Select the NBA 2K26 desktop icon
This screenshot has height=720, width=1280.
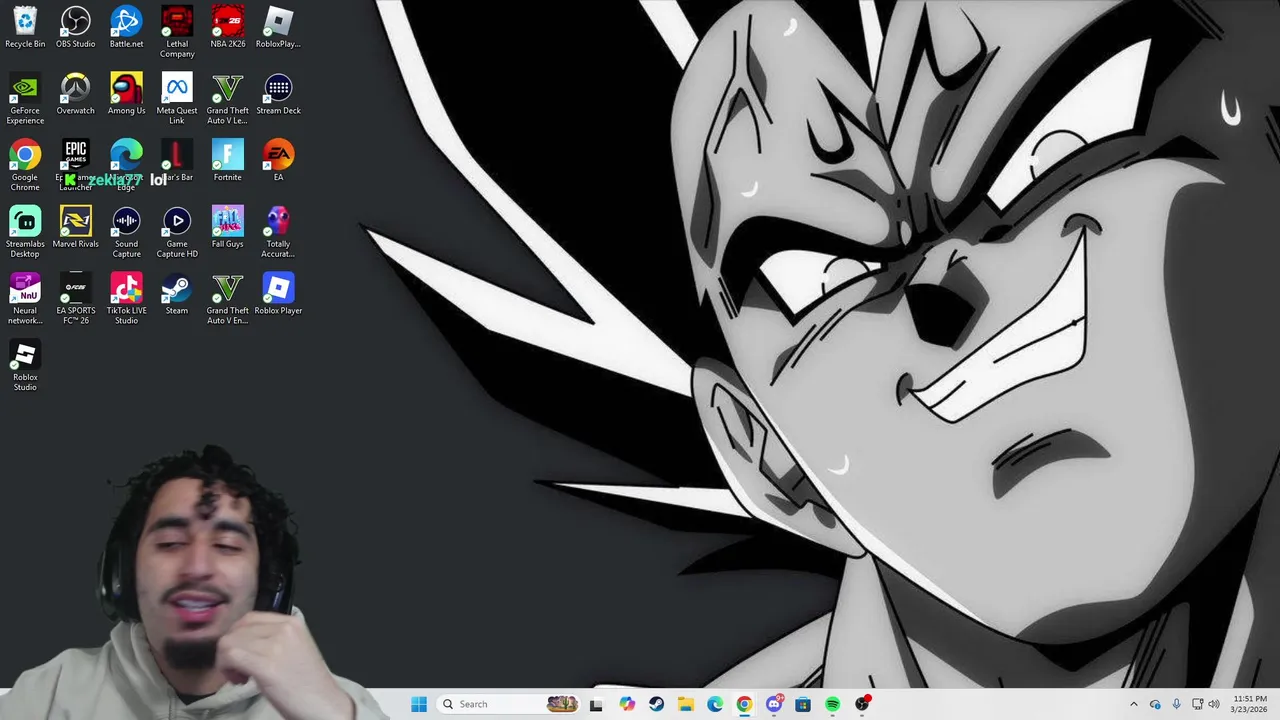point(228,27)
